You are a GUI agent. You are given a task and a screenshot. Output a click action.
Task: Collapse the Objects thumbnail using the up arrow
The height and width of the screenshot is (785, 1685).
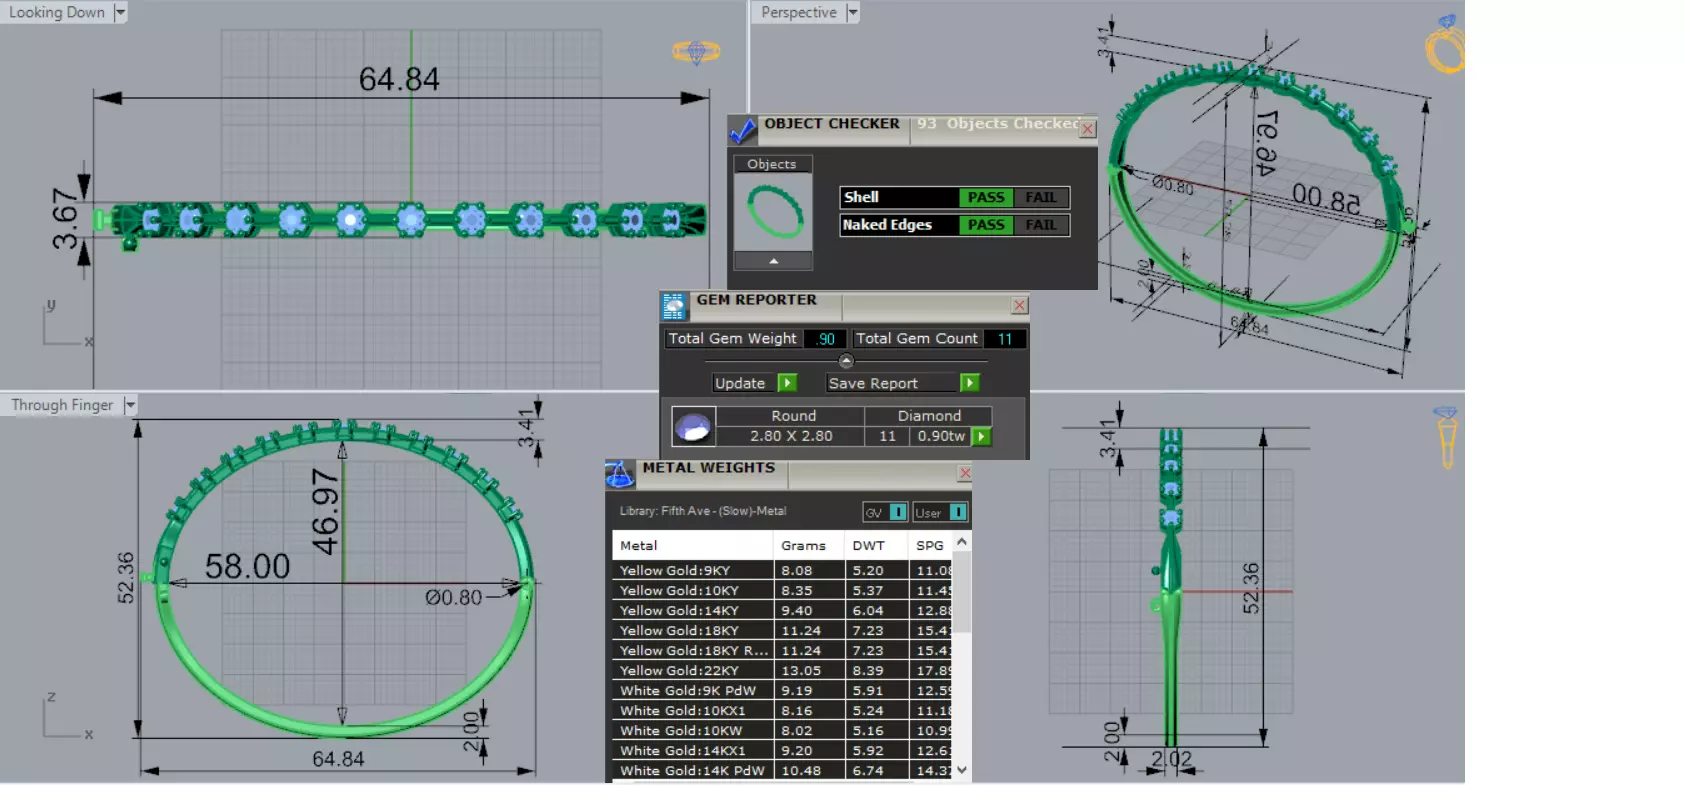[773, 261]
